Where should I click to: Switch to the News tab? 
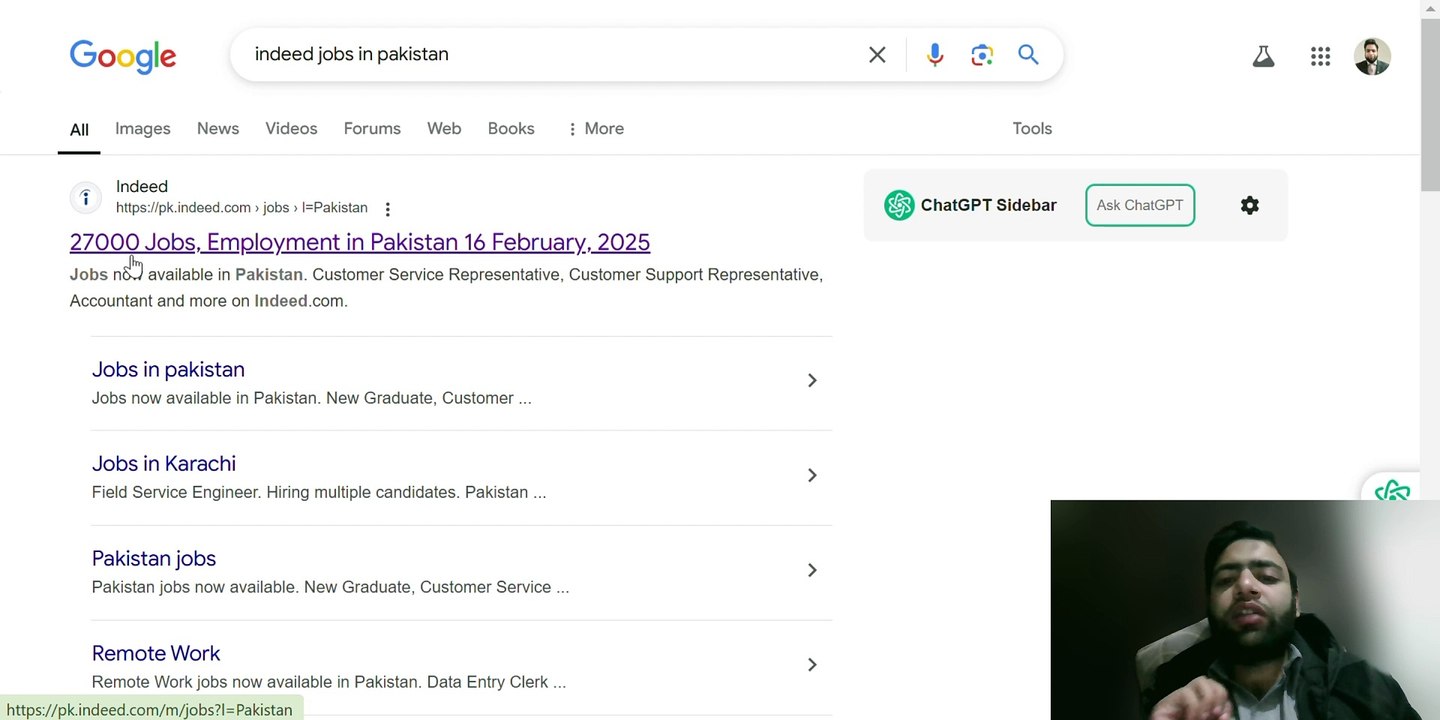point(218,128)
